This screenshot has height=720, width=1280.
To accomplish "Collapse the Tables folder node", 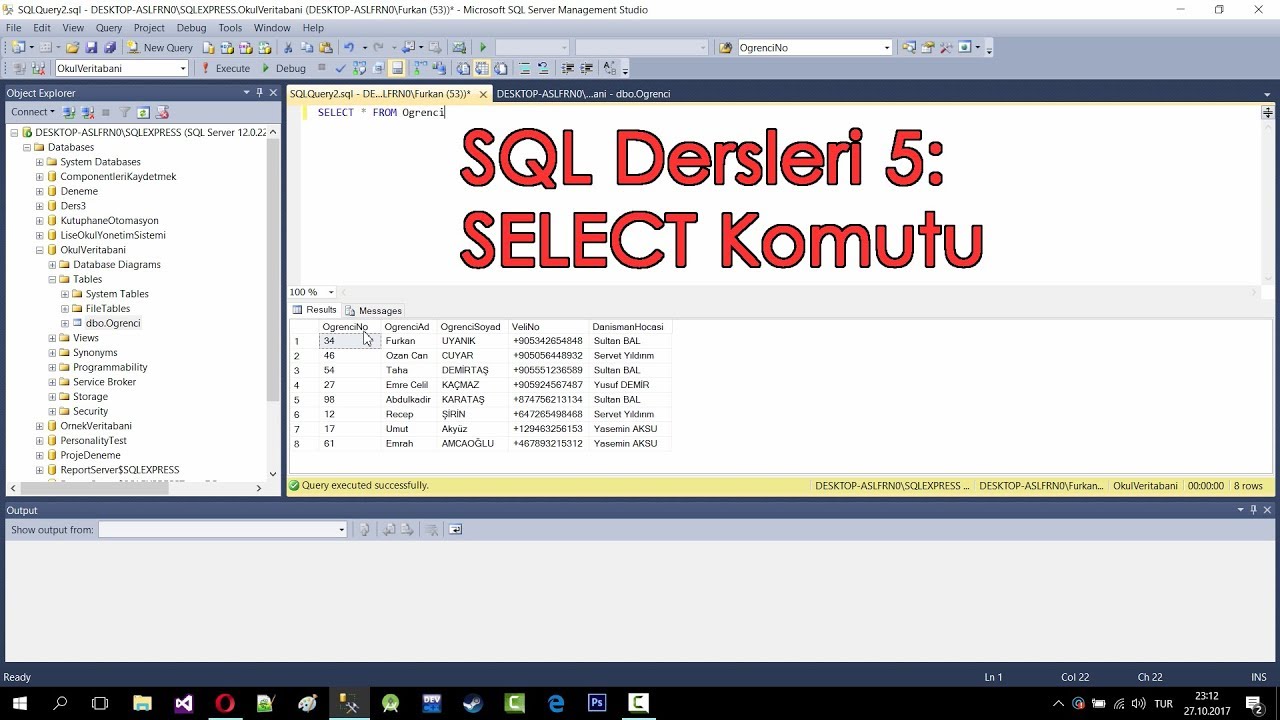I will tap(52, 279).
